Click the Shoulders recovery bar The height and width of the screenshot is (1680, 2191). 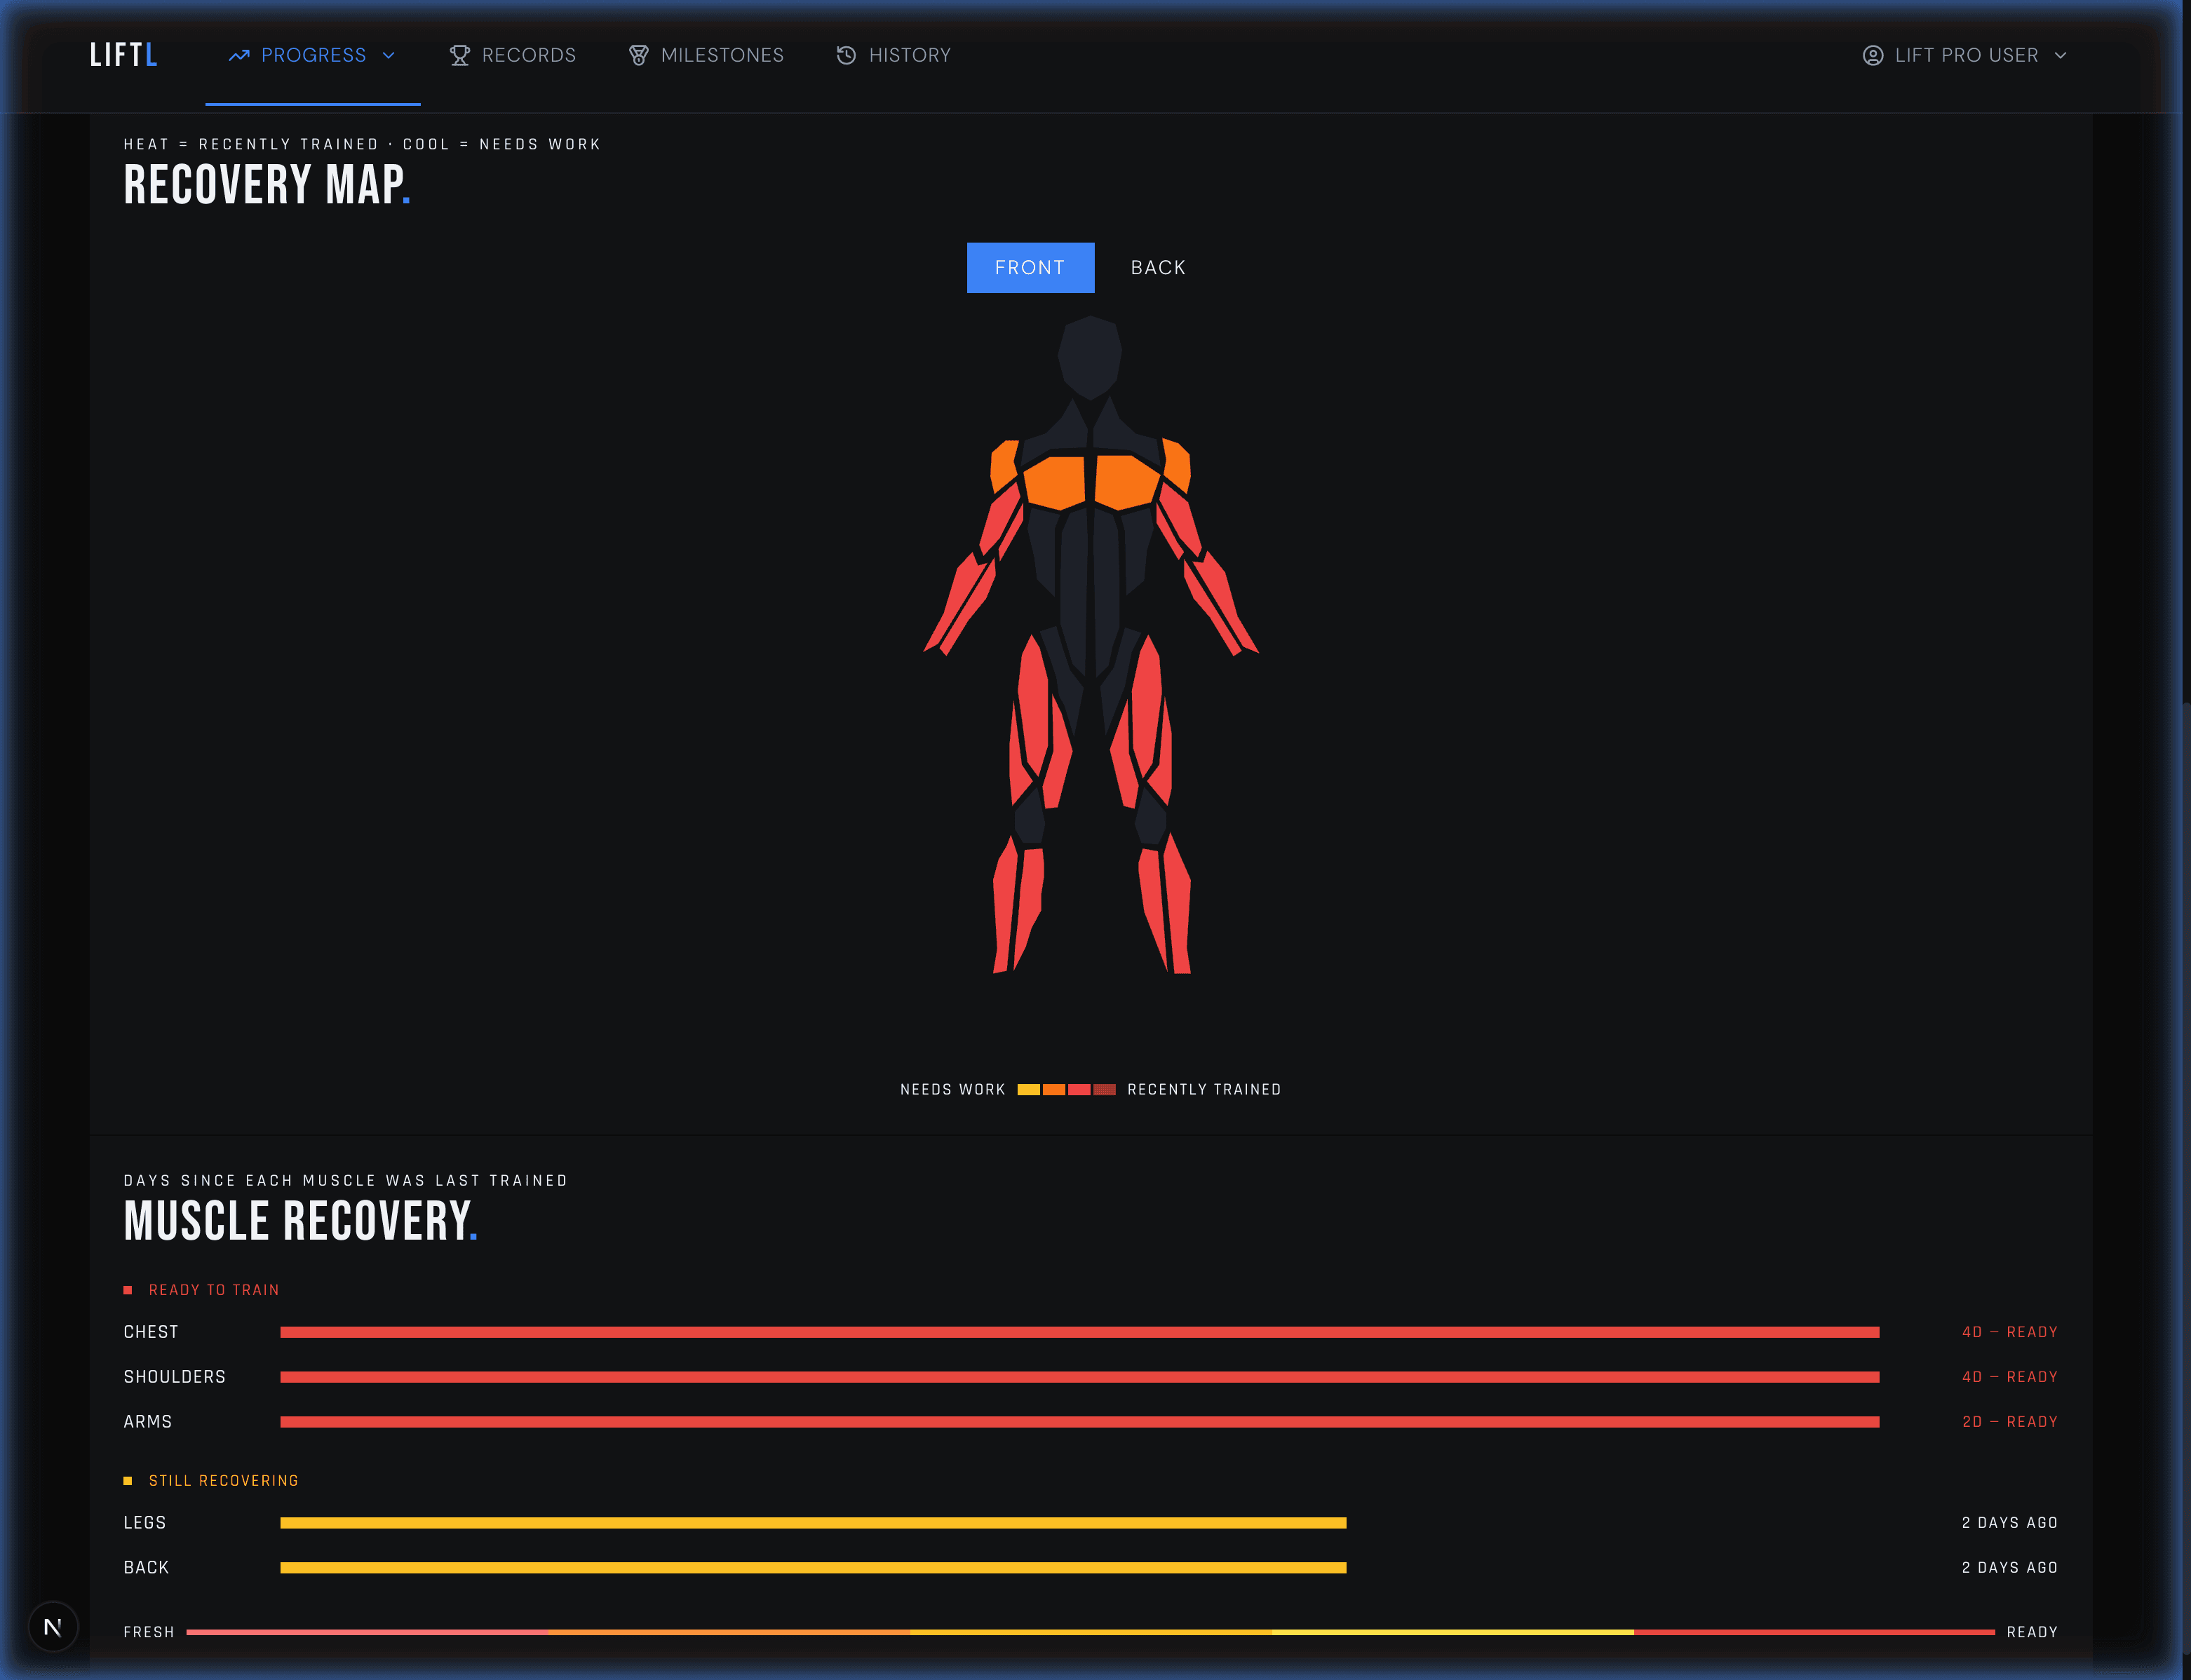point(1080,1378)
